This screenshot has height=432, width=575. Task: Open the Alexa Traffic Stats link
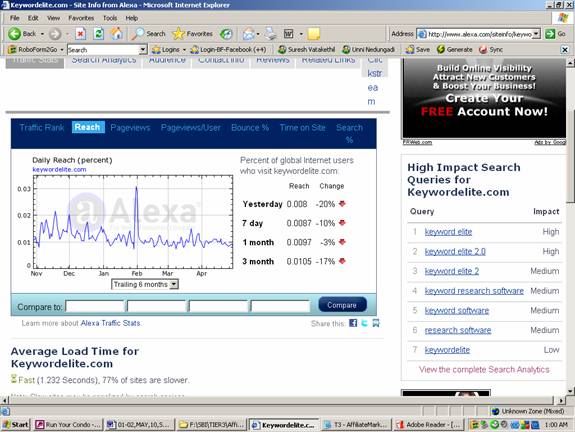pos(110,323)
